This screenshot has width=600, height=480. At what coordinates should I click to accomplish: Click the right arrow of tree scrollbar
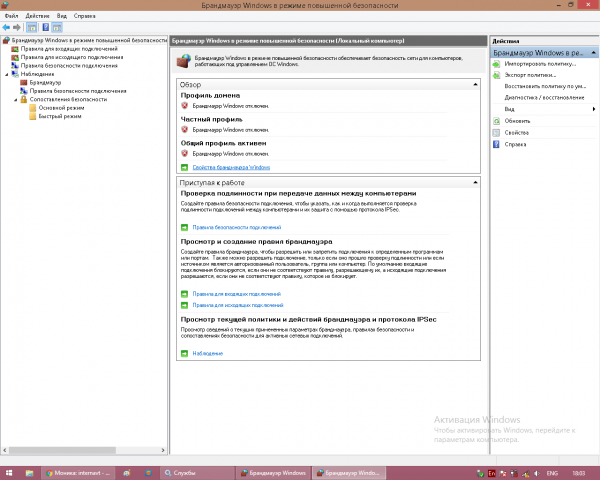163,450
